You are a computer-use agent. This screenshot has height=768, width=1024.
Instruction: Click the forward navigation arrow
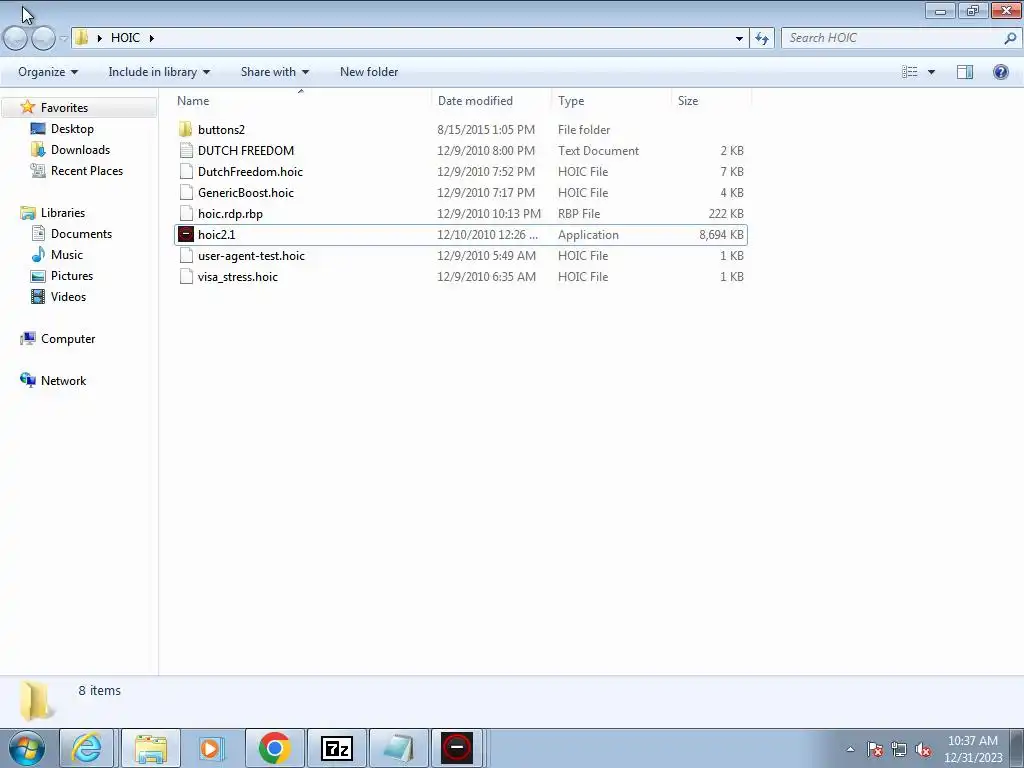tap(42, 39)
